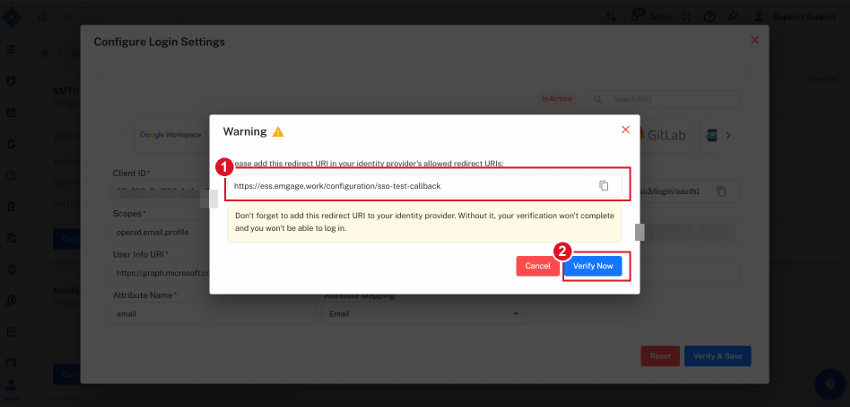Click the yellow redirect URI reminder text
850x407 pixels.
(424, 222)
